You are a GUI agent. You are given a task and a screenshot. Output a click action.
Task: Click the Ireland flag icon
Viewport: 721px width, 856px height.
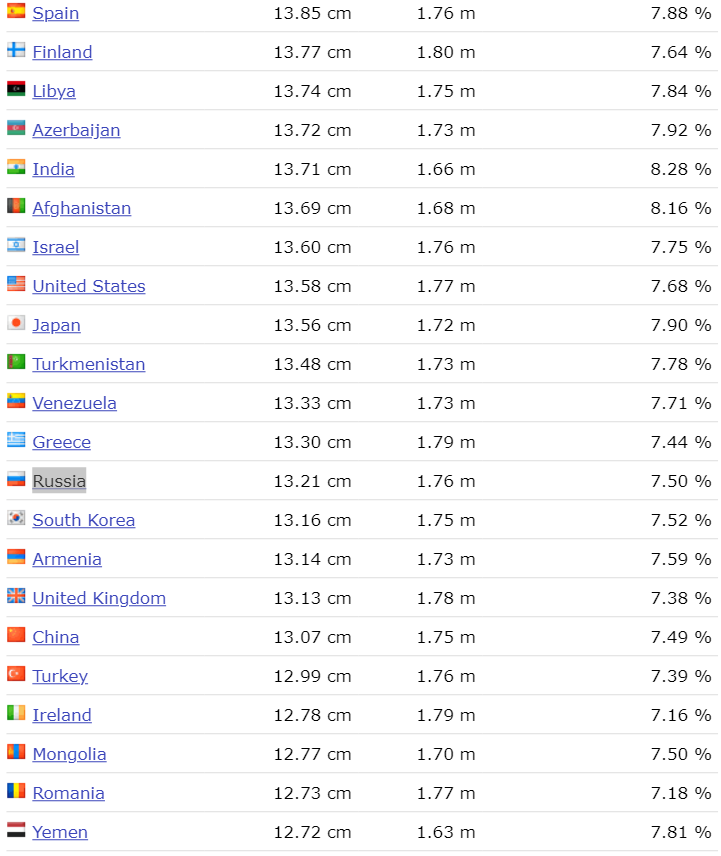(16, 714)
